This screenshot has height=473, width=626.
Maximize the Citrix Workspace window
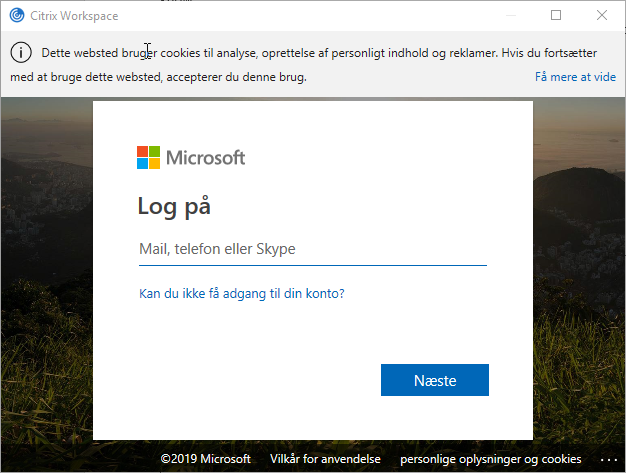556,15
